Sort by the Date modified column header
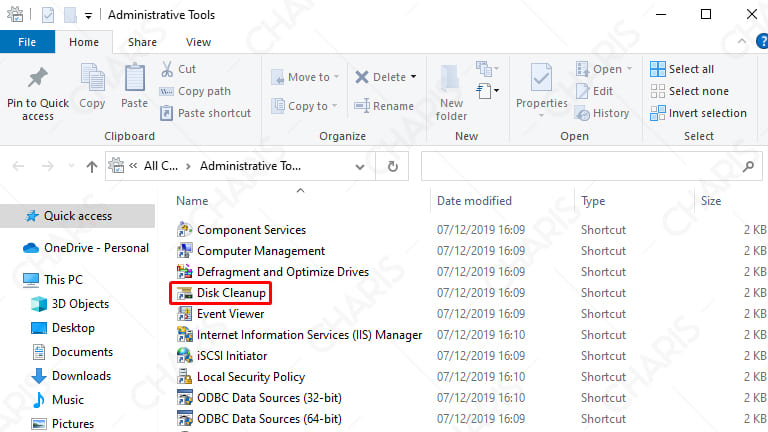Screen dimensions: 768x432 (x=474, y=201)
